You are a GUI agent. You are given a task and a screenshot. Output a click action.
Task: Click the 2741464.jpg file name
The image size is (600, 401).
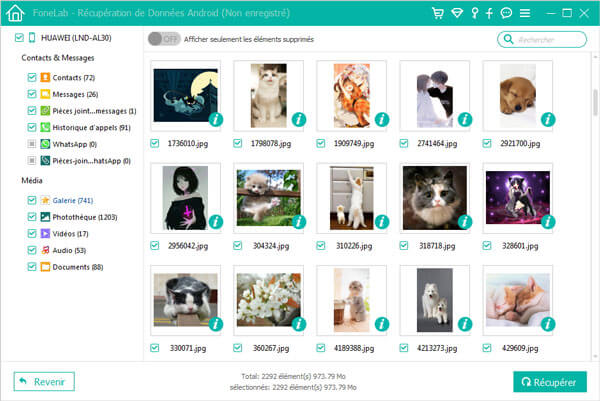(x=437, y=143)
